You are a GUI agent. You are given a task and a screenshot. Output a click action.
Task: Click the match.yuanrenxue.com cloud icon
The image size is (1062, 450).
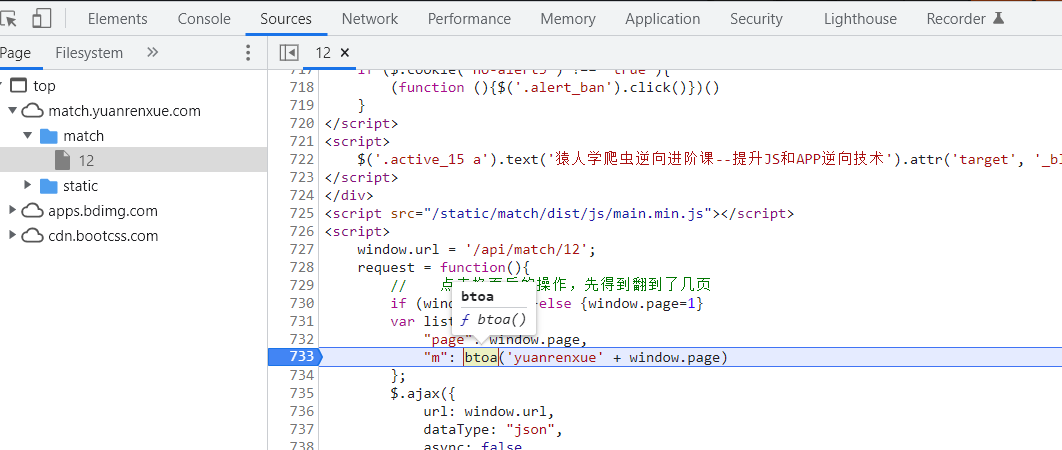[33, 110]
